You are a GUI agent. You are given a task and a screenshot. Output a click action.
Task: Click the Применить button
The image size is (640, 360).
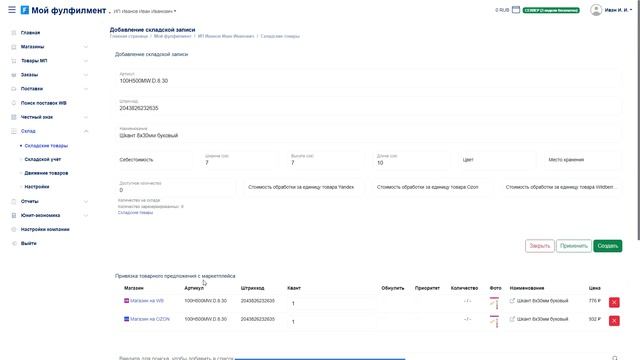[x=573, y=246]
